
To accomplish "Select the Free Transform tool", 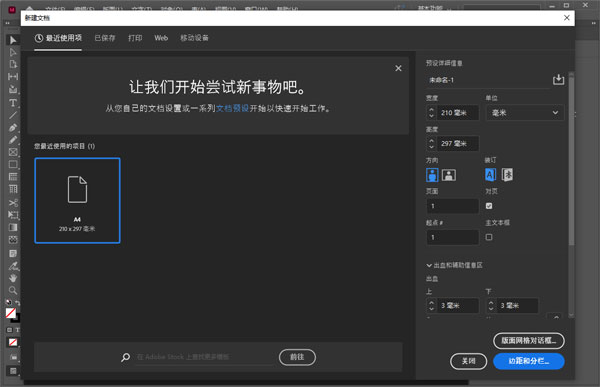I will click(x=13, y=215).
